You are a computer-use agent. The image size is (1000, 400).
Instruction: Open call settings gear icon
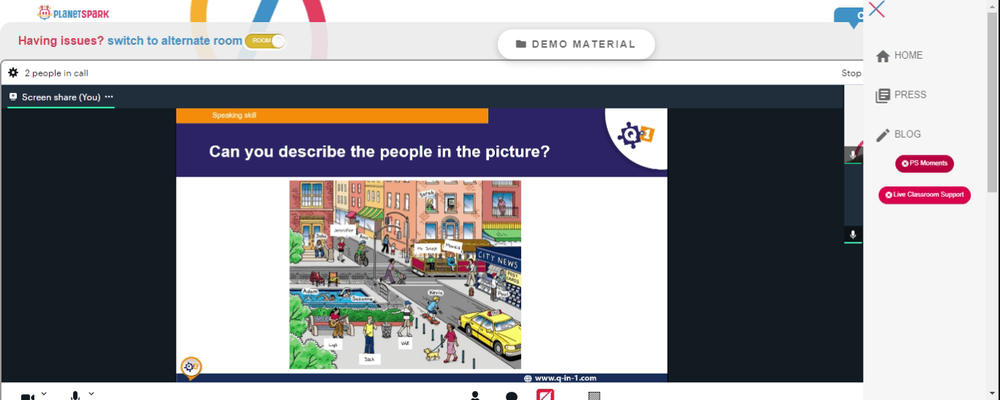[x=13, y=73]
